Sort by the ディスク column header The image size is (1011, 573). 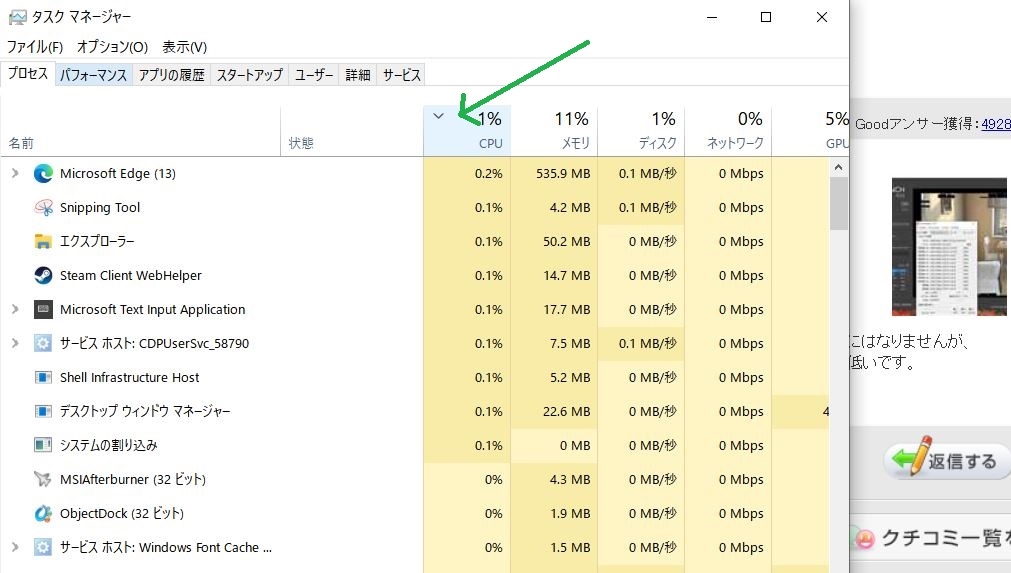pyautogui.click(x=641, y=131)
